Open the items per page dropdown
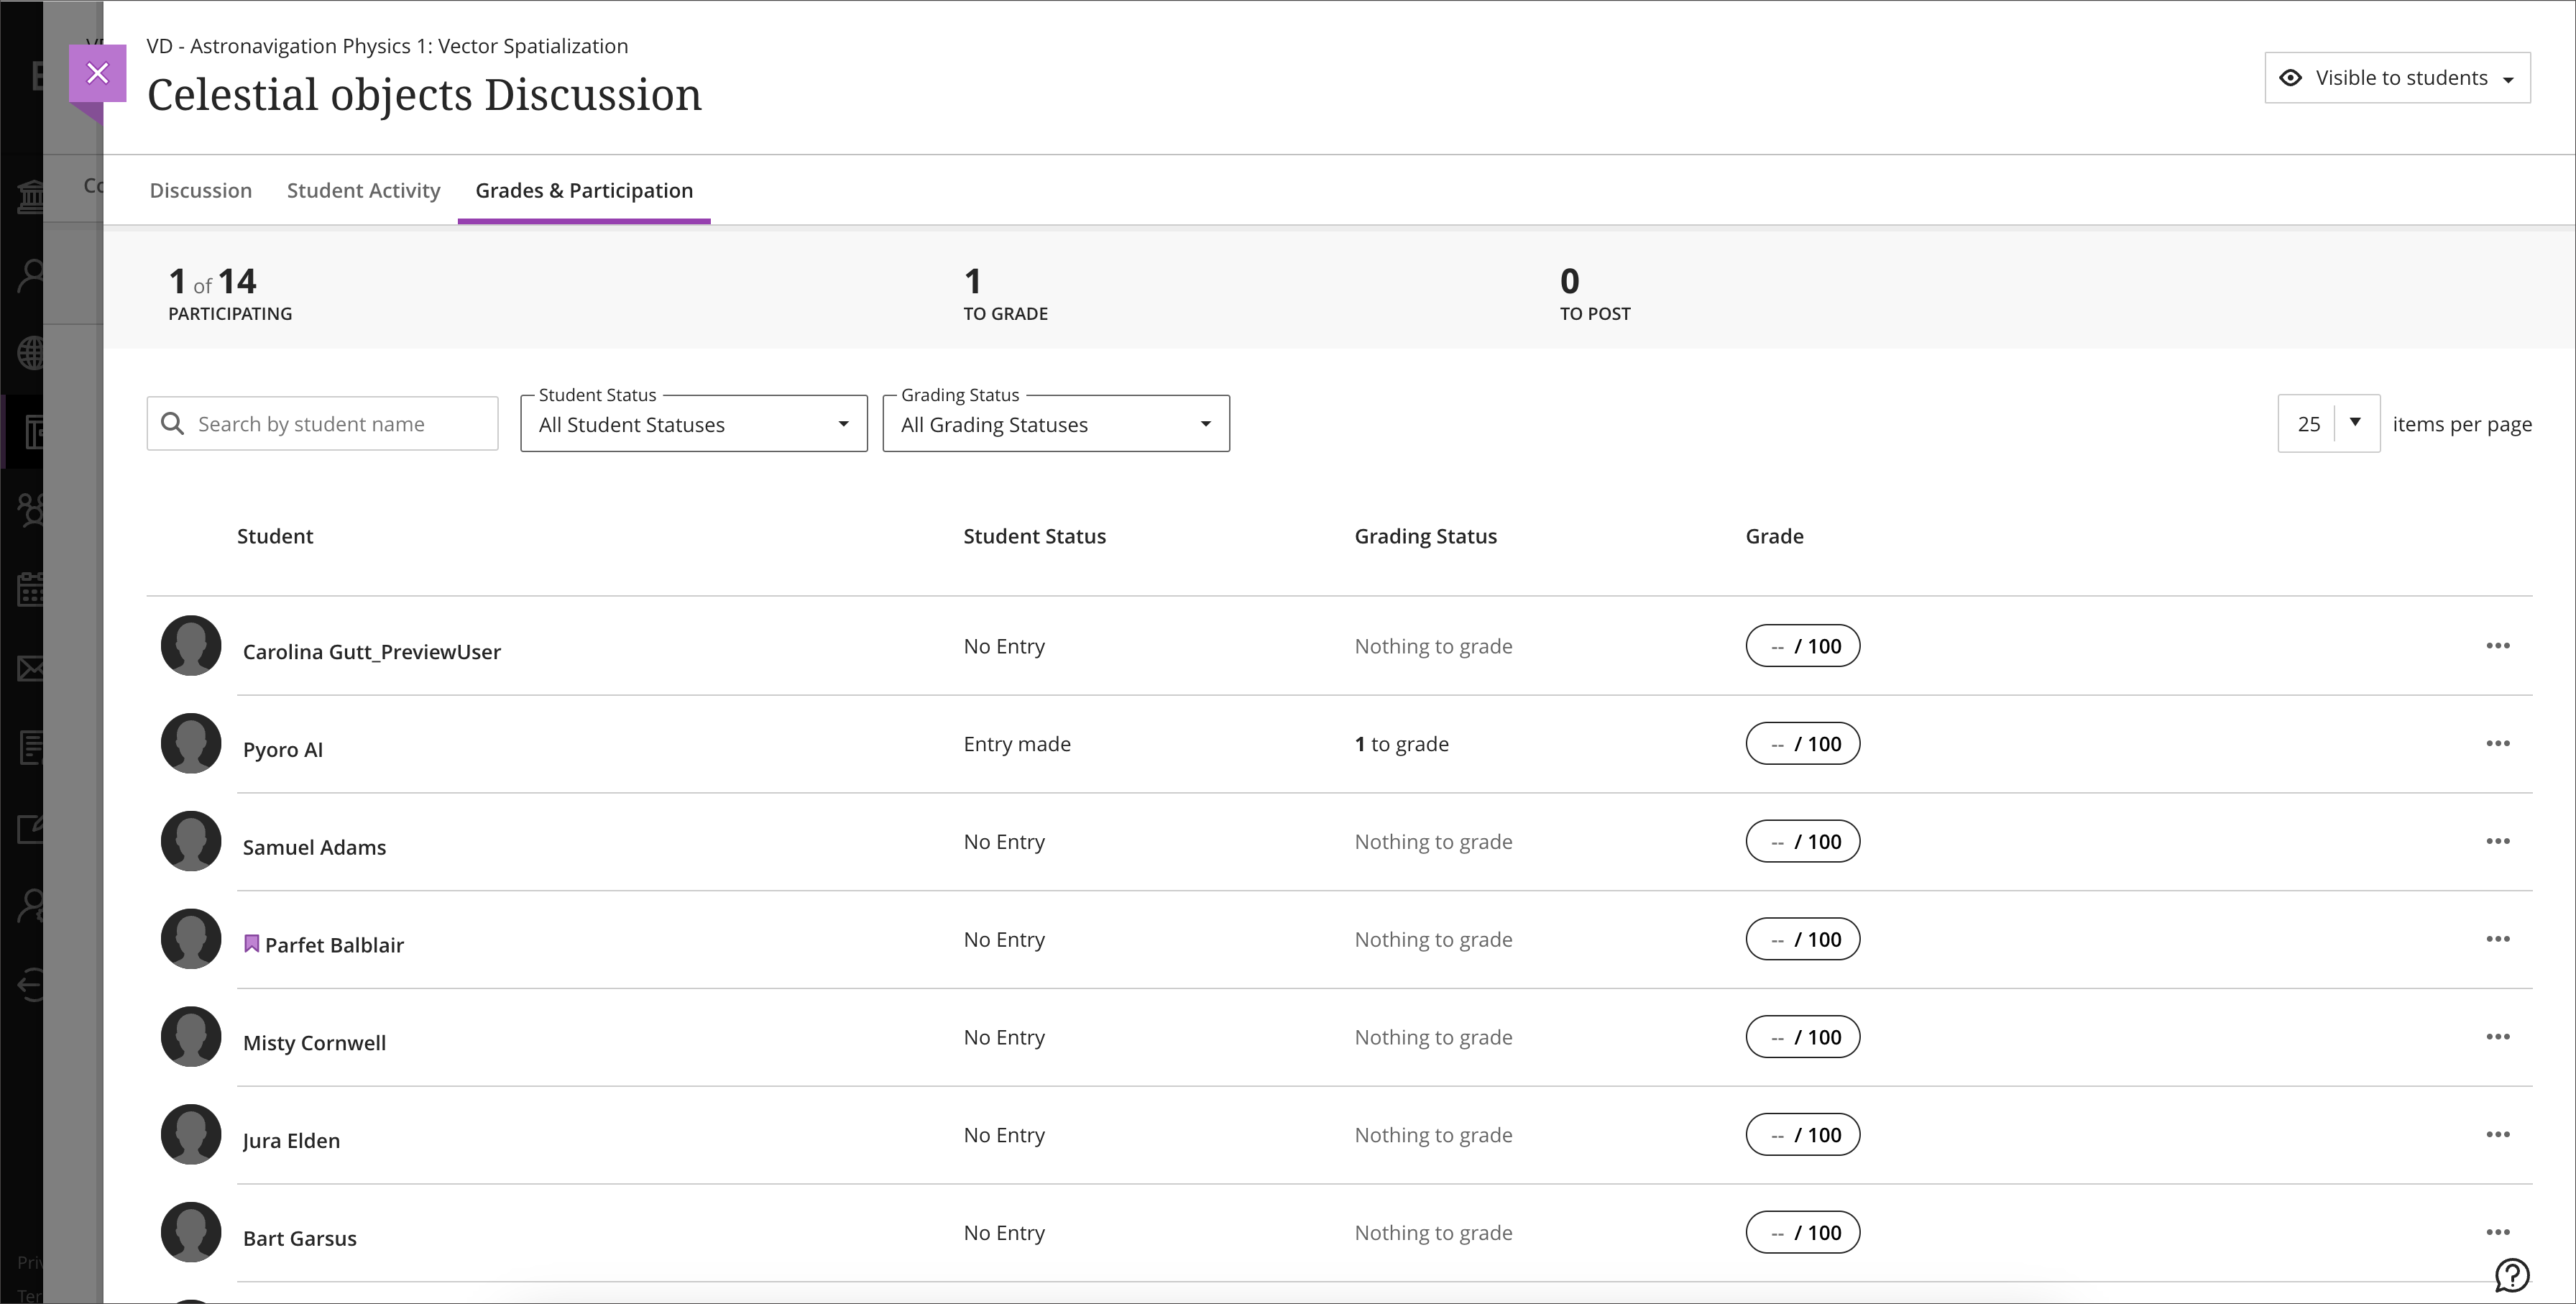2576x1304 pixels. click(x=2328, y=424)
